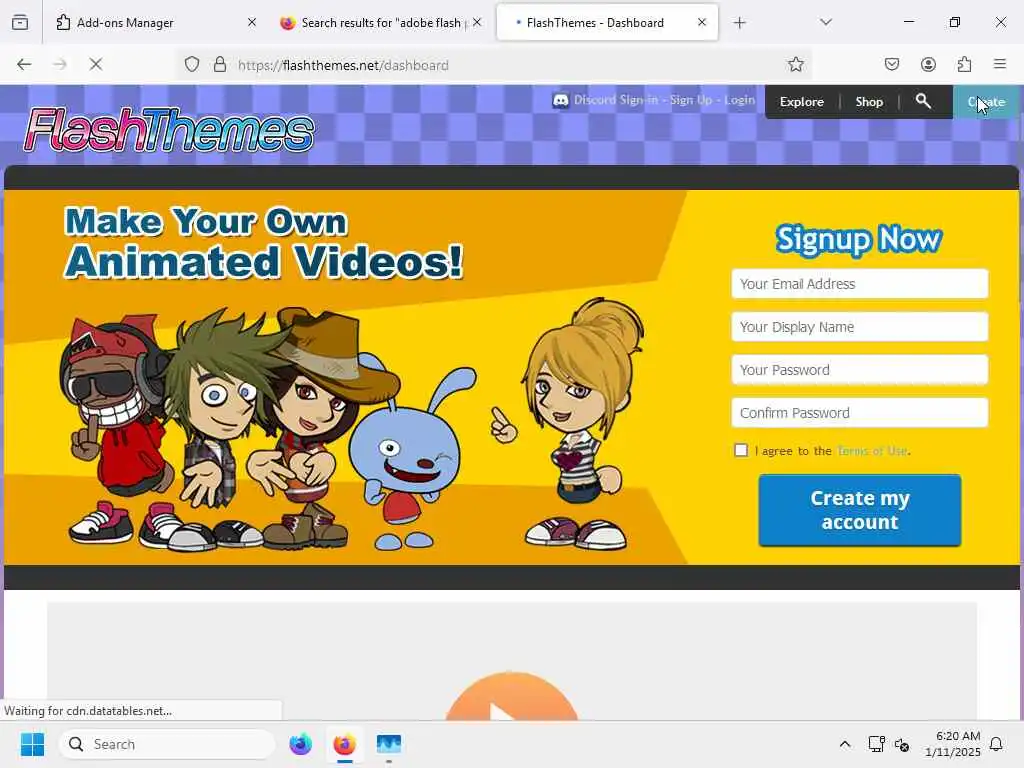This screenshot has height=768, width=1024.
Task: Open the Windows Start menu
Action: coord(32,744)
